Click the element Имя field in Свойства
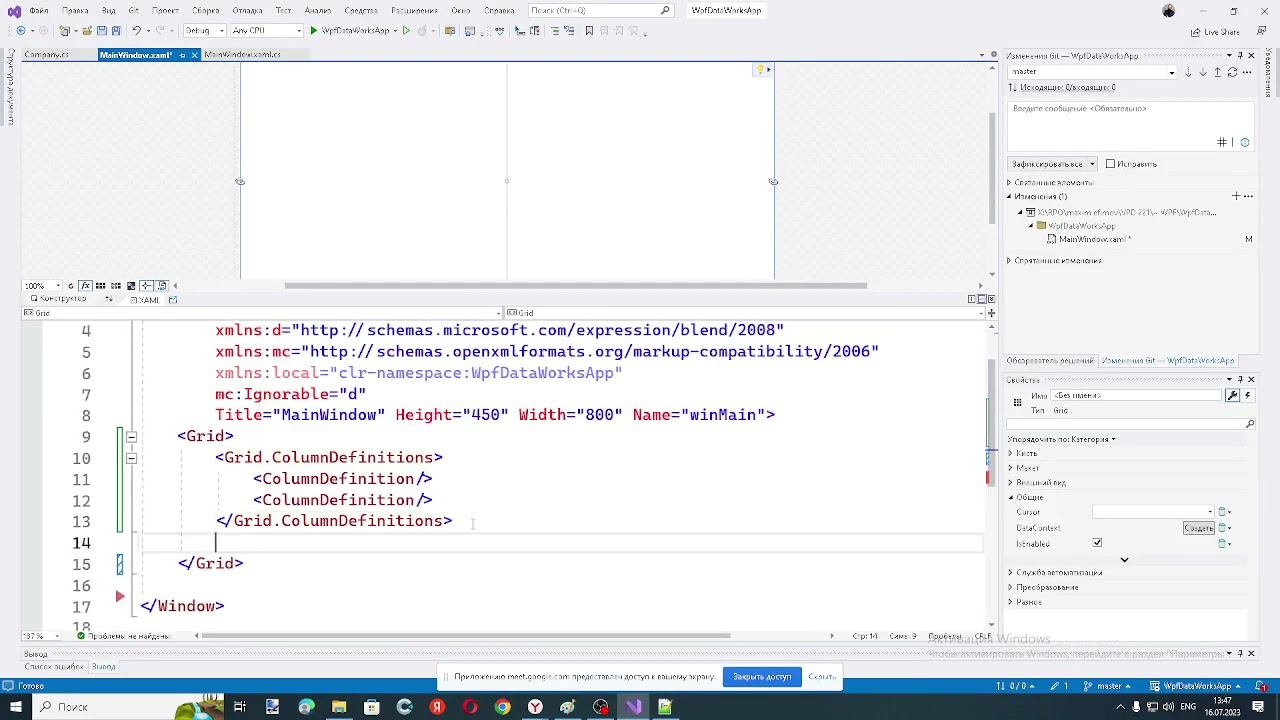The width and height of the screenshot is (1280, 720). click(1135, 395)
